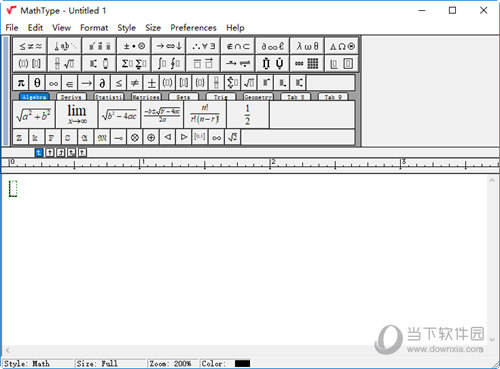This screenshot has width=500, height=369.
Task: Insert the square root of 2 expression
Action: click(x=233, y=137)
